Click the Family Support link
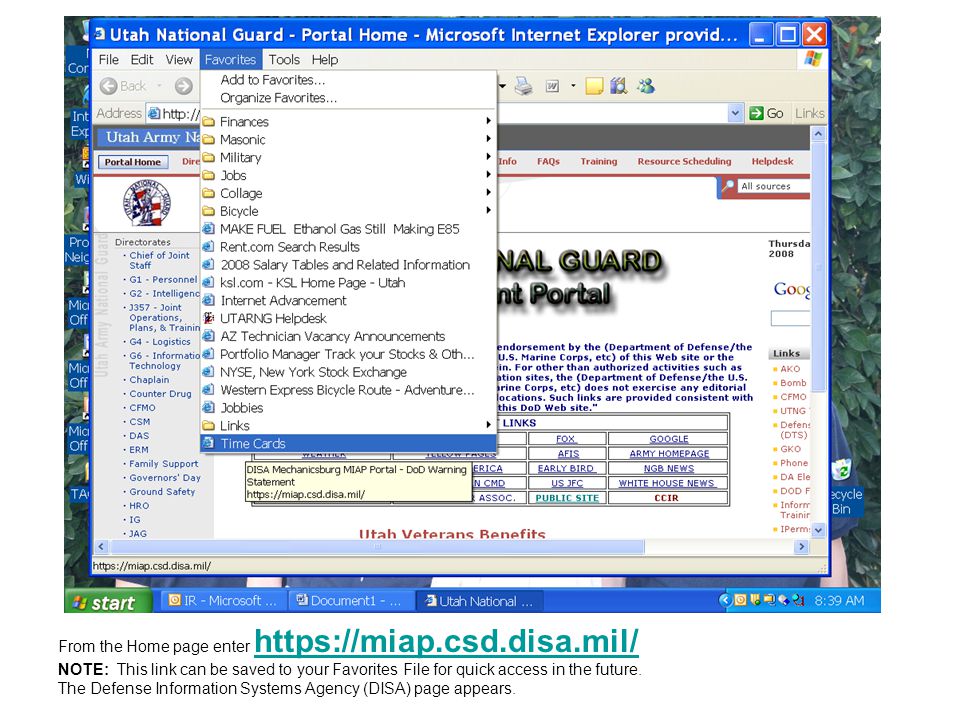Screen dimensions: 960x720 pos(163,464)
